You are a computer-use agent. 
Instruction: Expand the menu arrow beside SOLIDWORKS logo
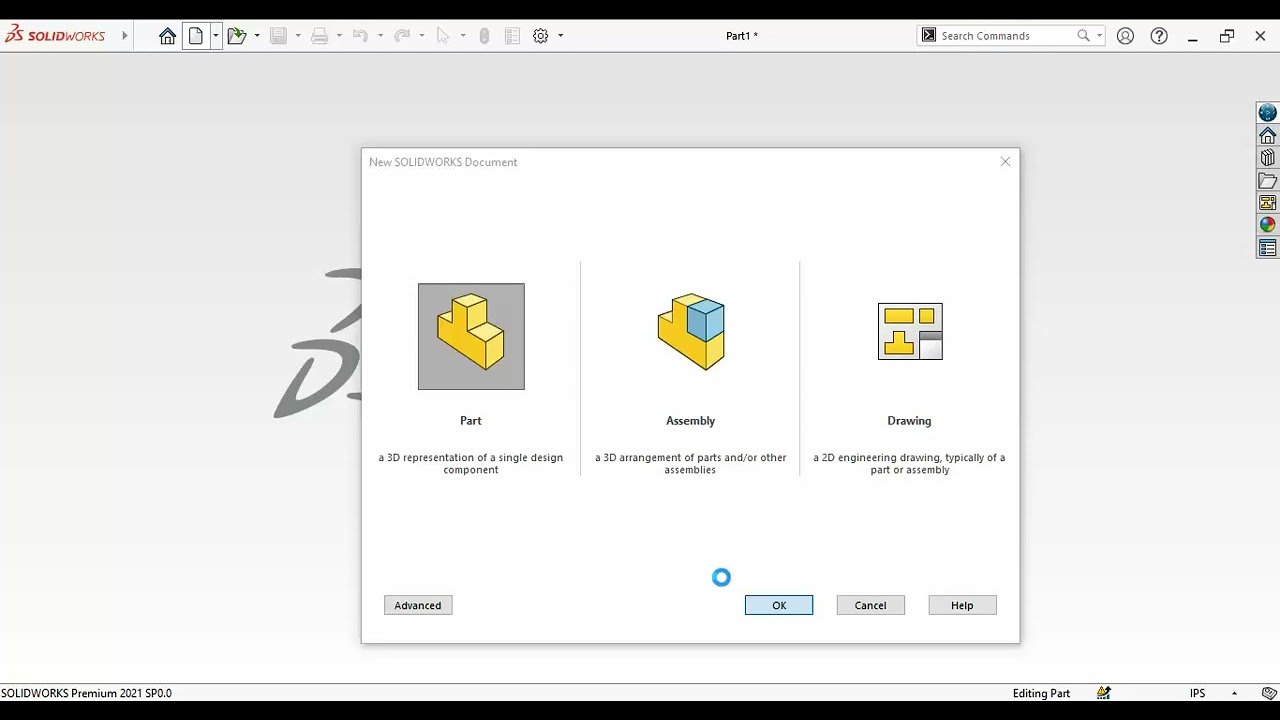pos(125,36)
